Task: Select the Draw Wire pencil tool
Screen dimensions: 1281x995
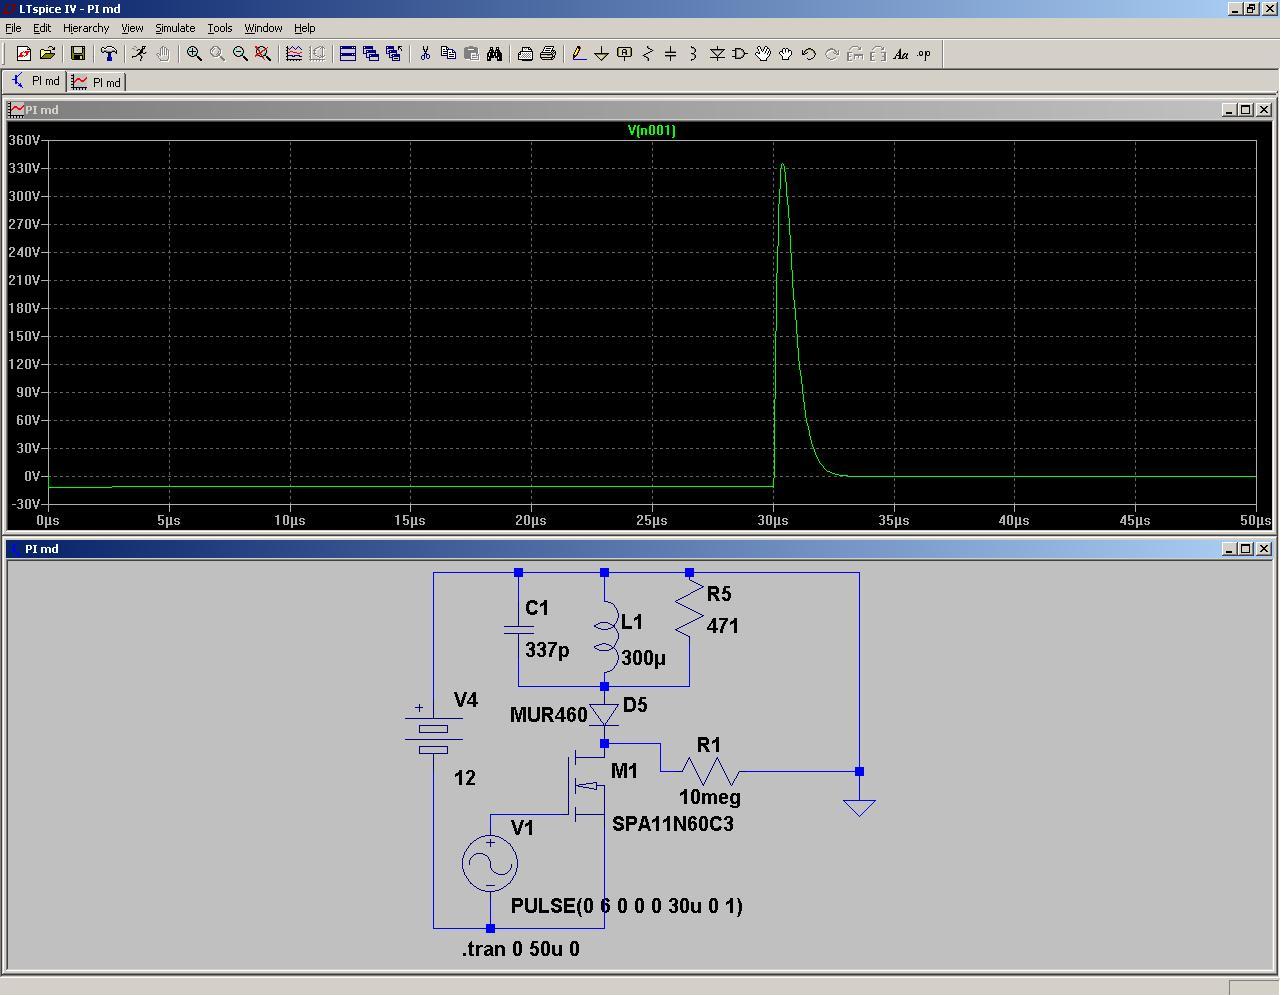Action: click(578, 54)
